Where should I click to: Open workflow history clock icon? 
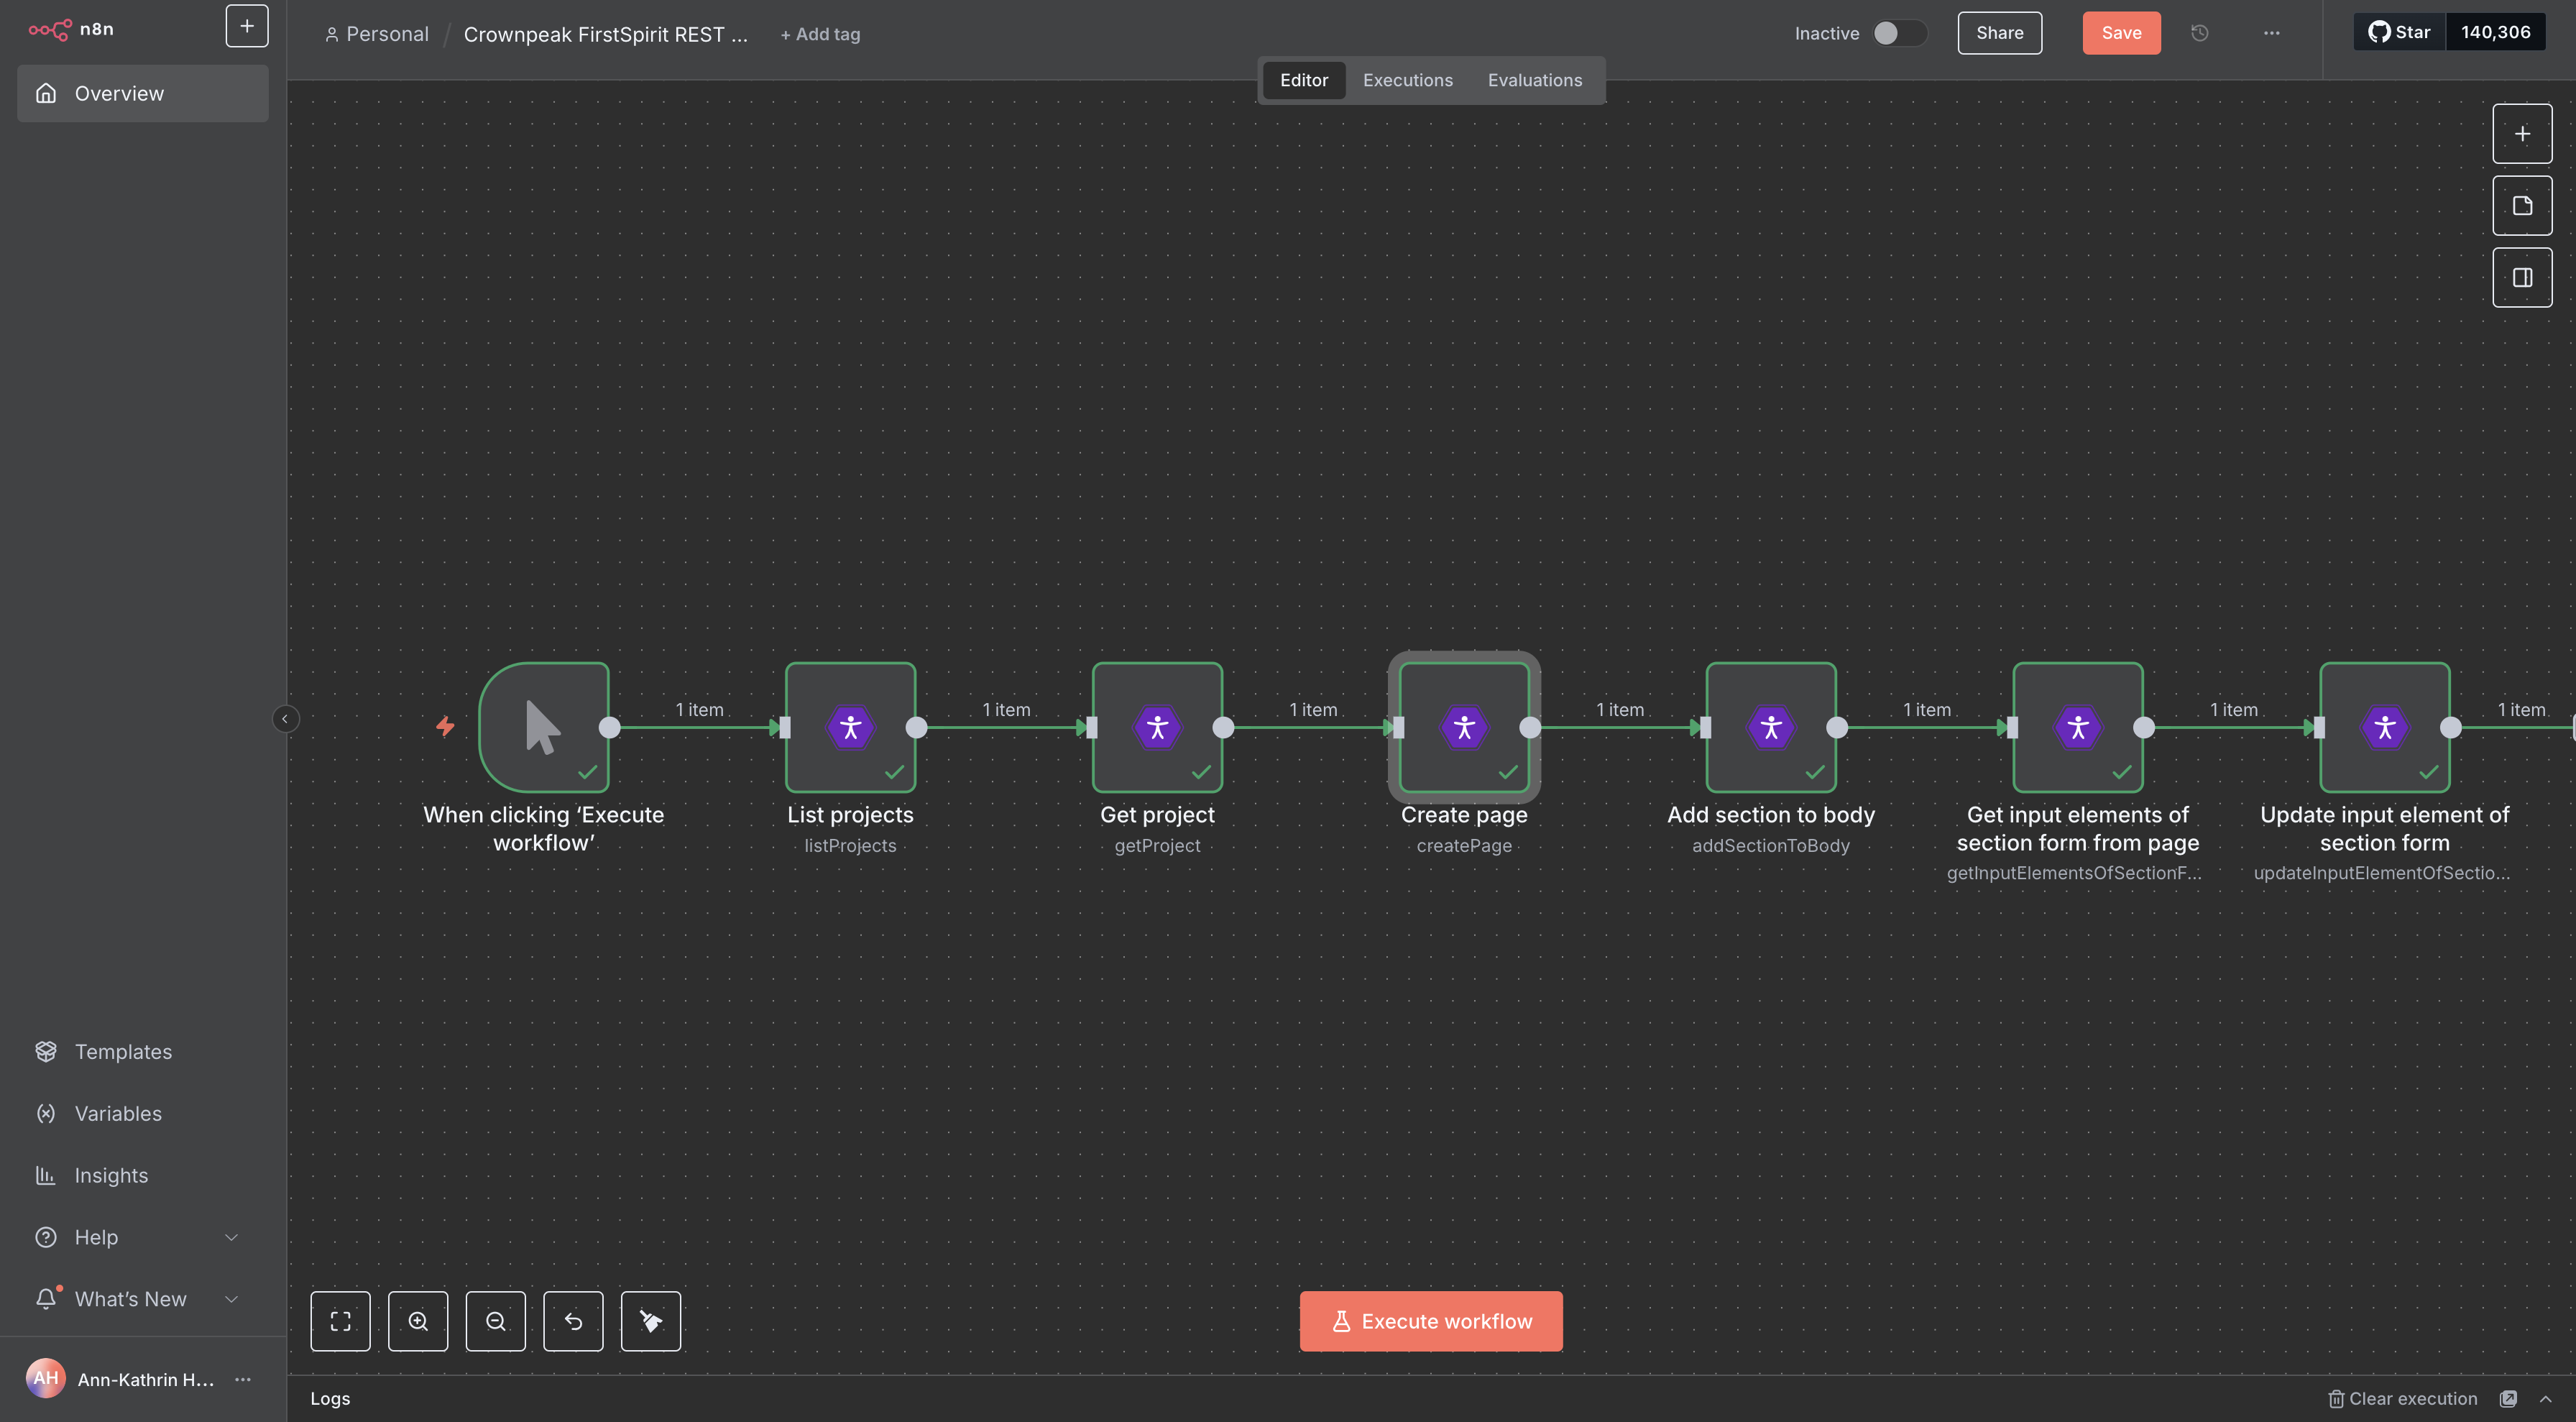click(x=2199, y=33)
